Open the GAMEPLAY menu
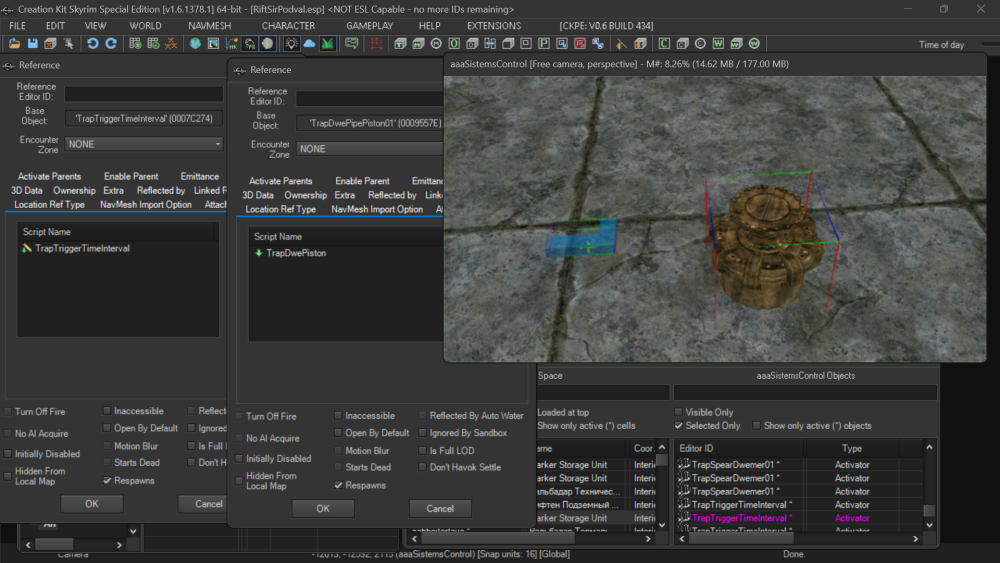This screenshot has height=563, width=1000. 369,26
